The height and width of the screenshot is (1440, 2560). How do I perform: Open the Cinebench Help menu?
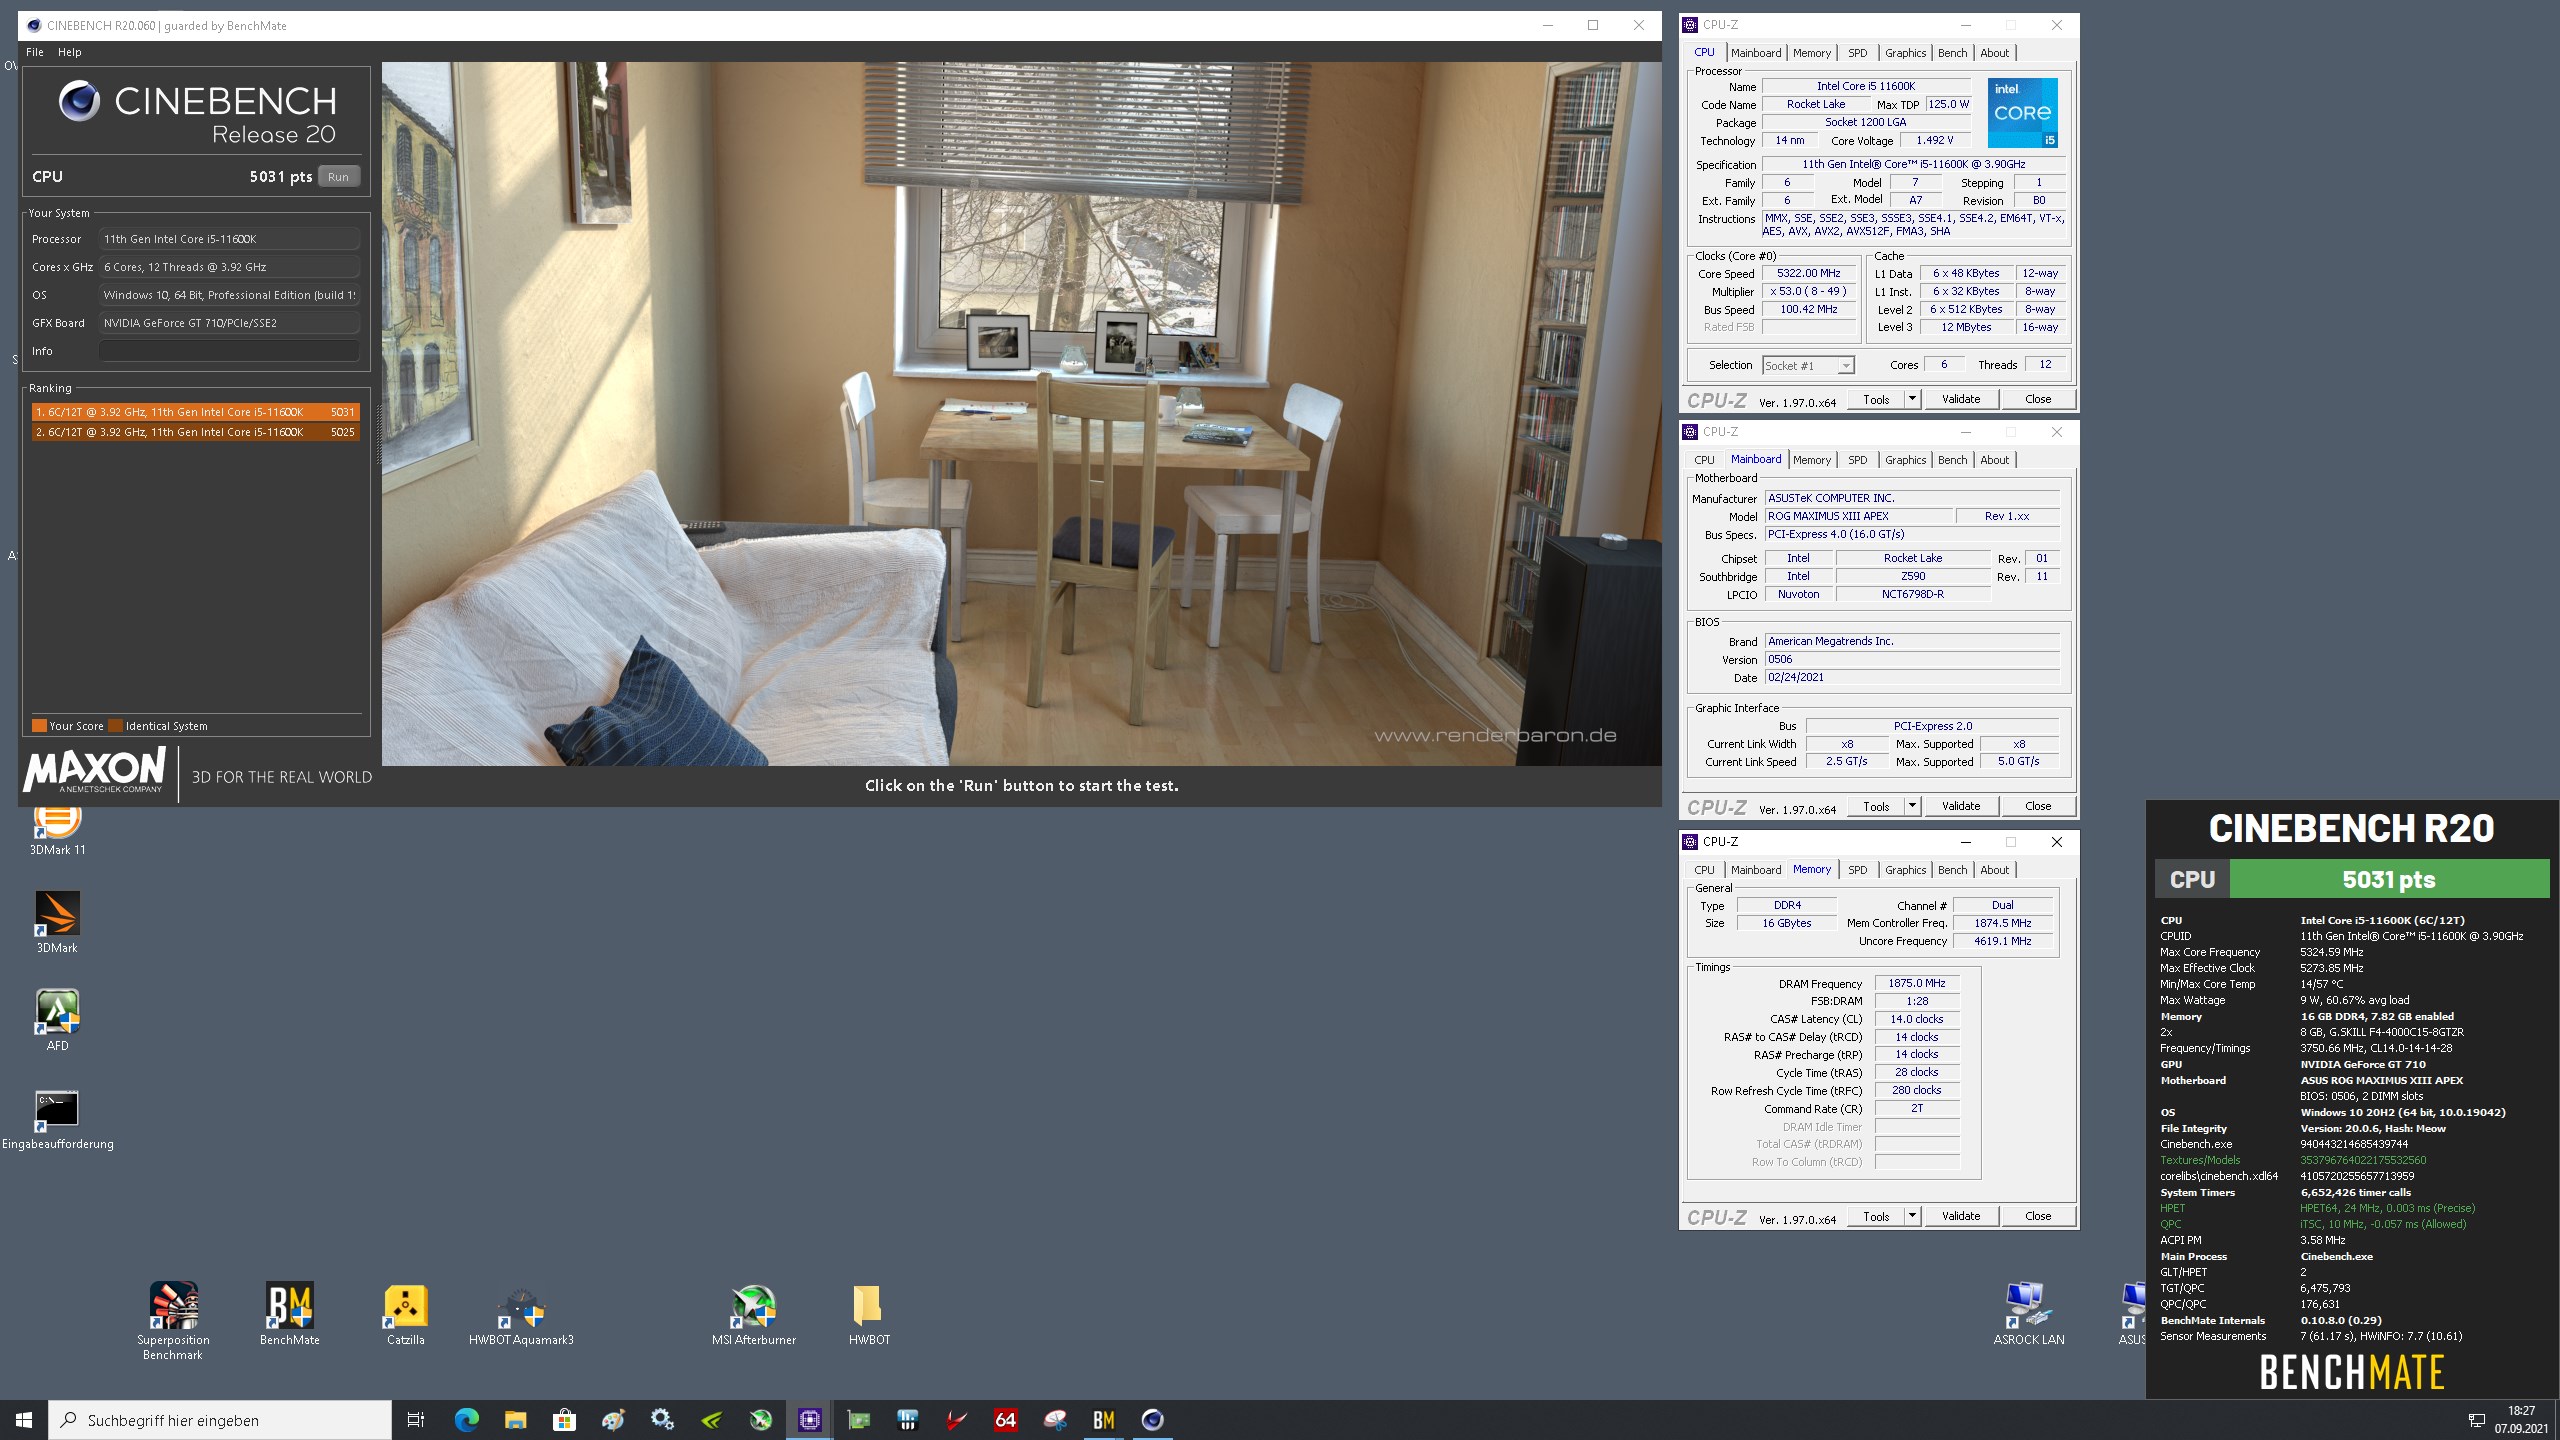[x=70, y=52]
